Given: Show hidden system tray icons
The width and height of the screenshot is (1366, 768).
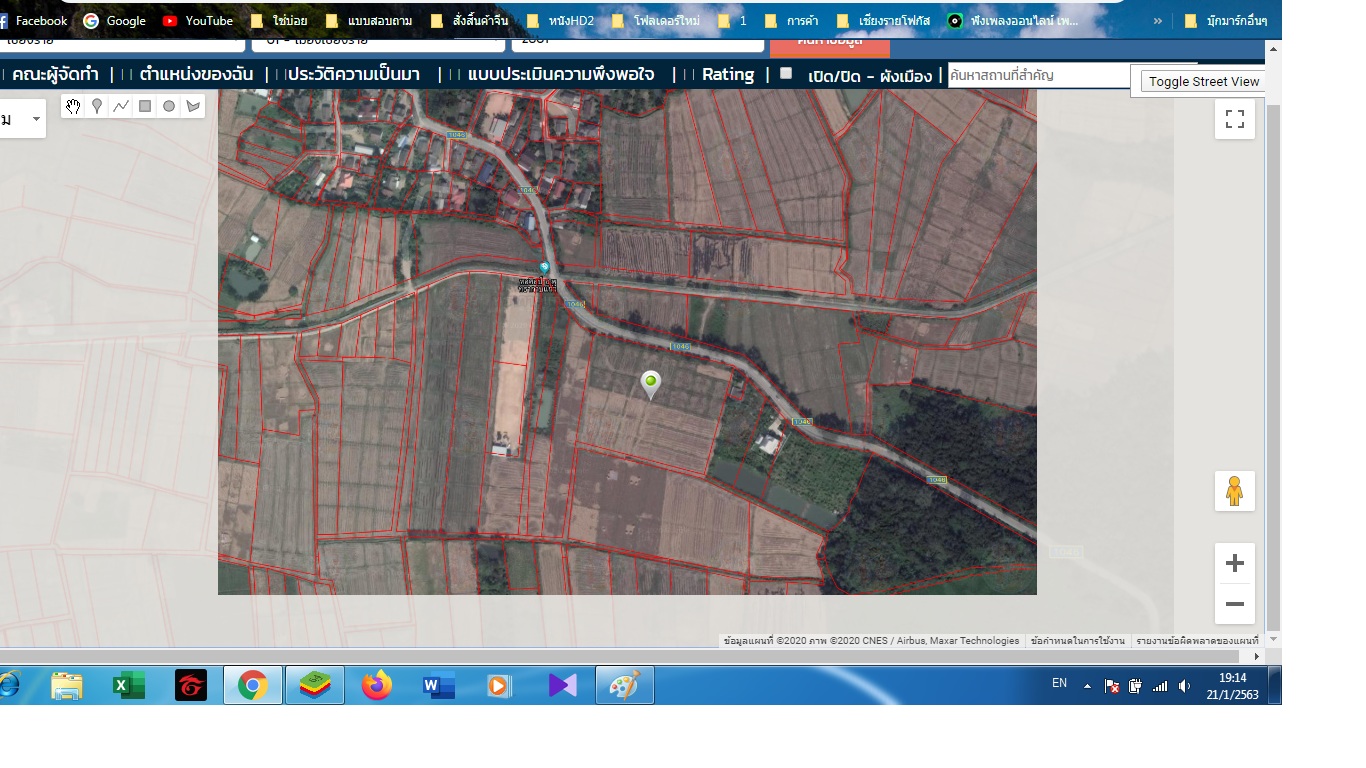Looking at the screenshot, I should coord(1087,686).
